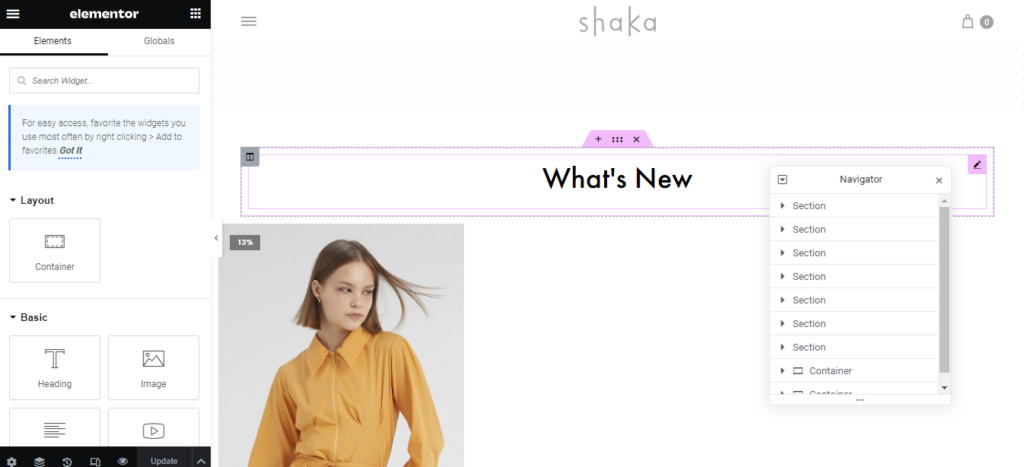
Task: Dismiss tip with the Got It link
Action: [71, 150]
